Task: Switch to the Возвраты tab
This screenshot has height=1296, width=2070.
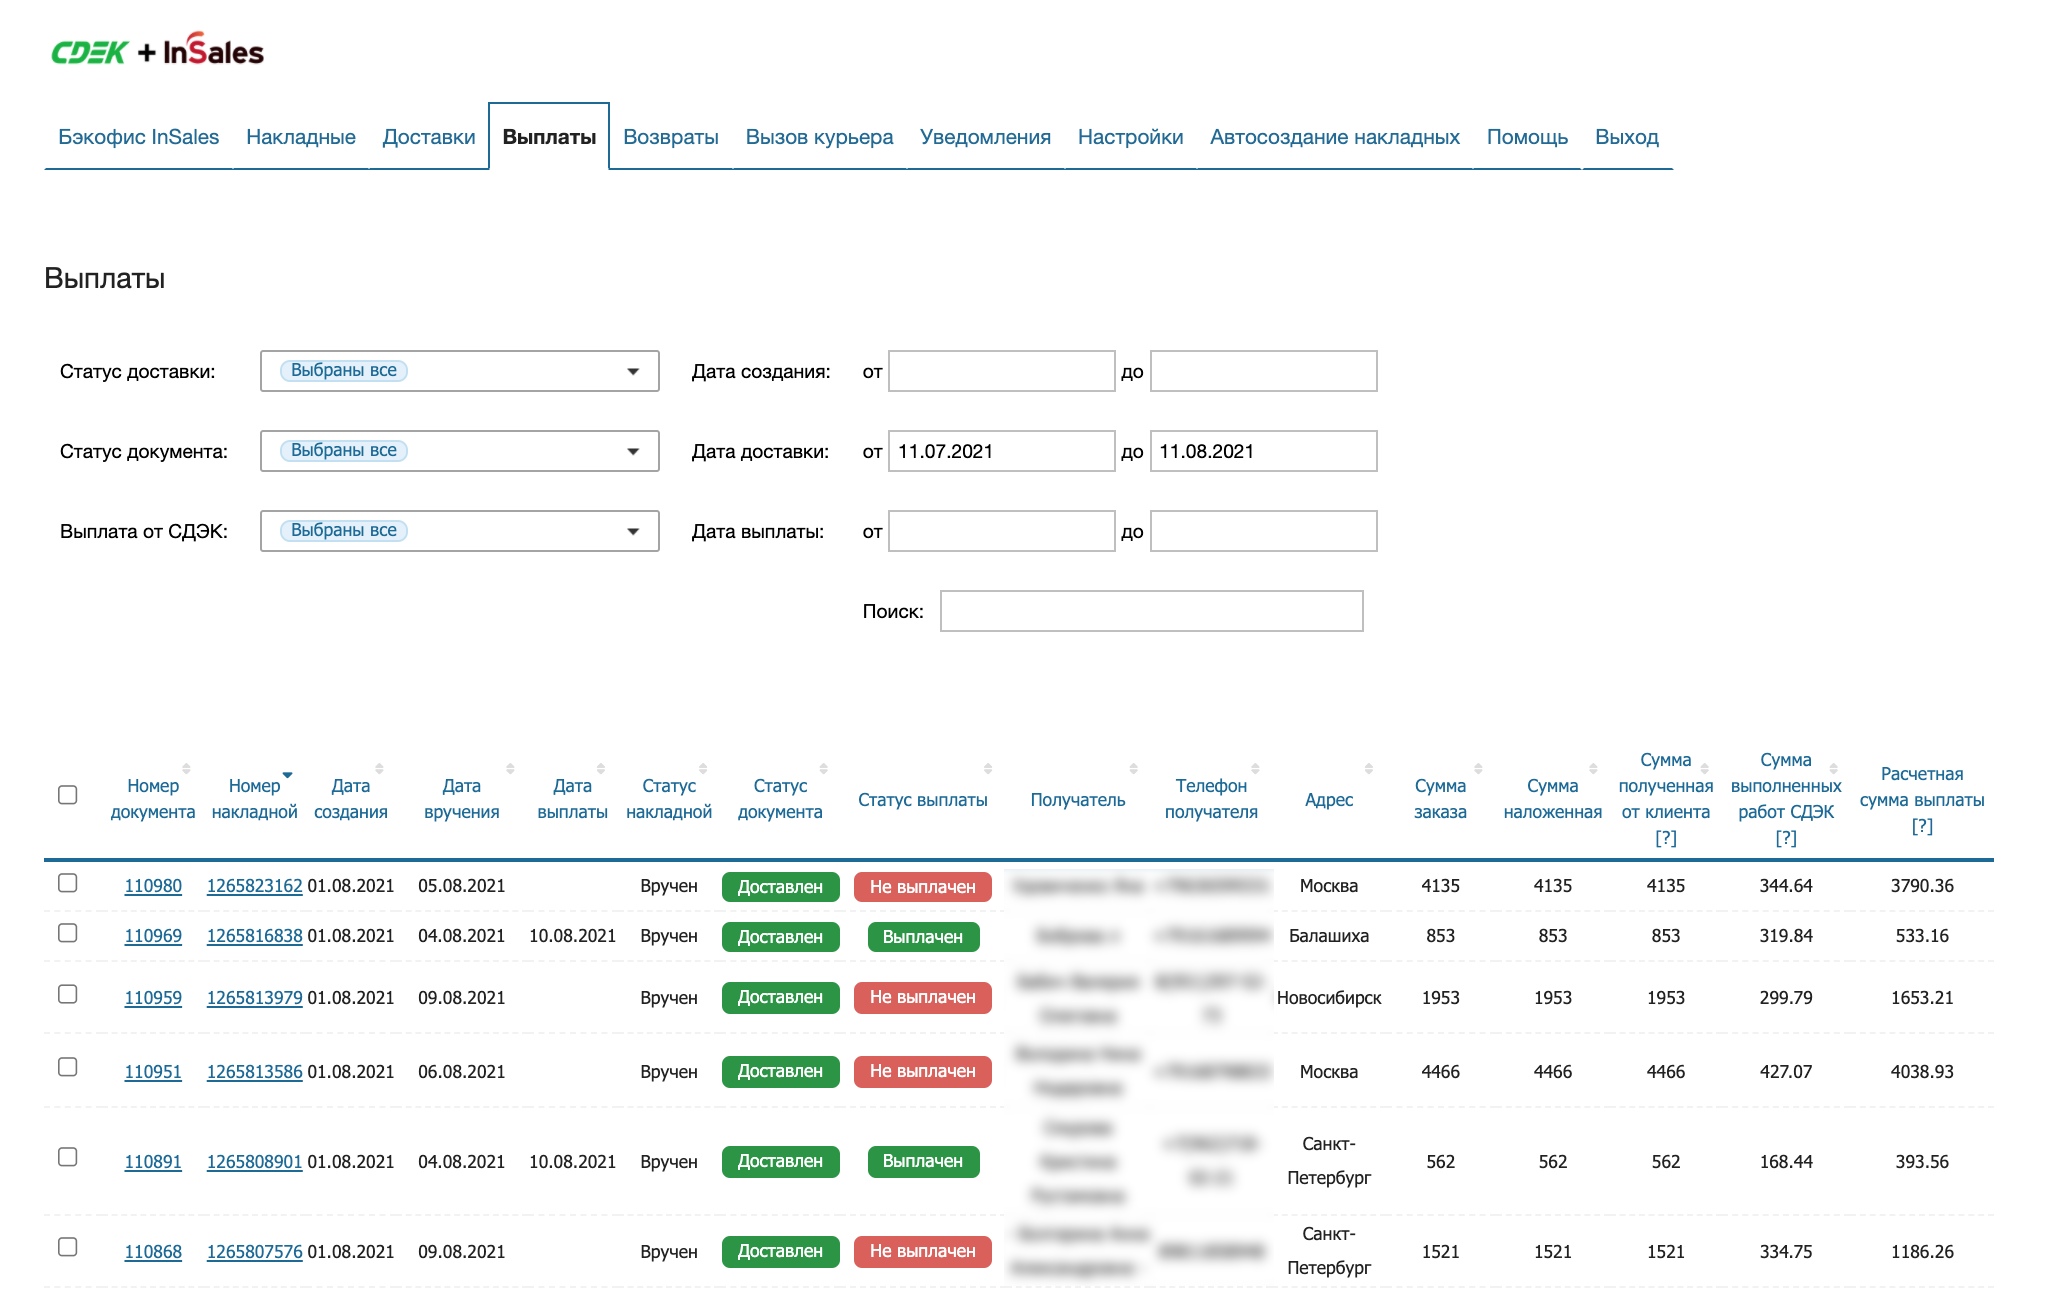Action: (670, 137)
